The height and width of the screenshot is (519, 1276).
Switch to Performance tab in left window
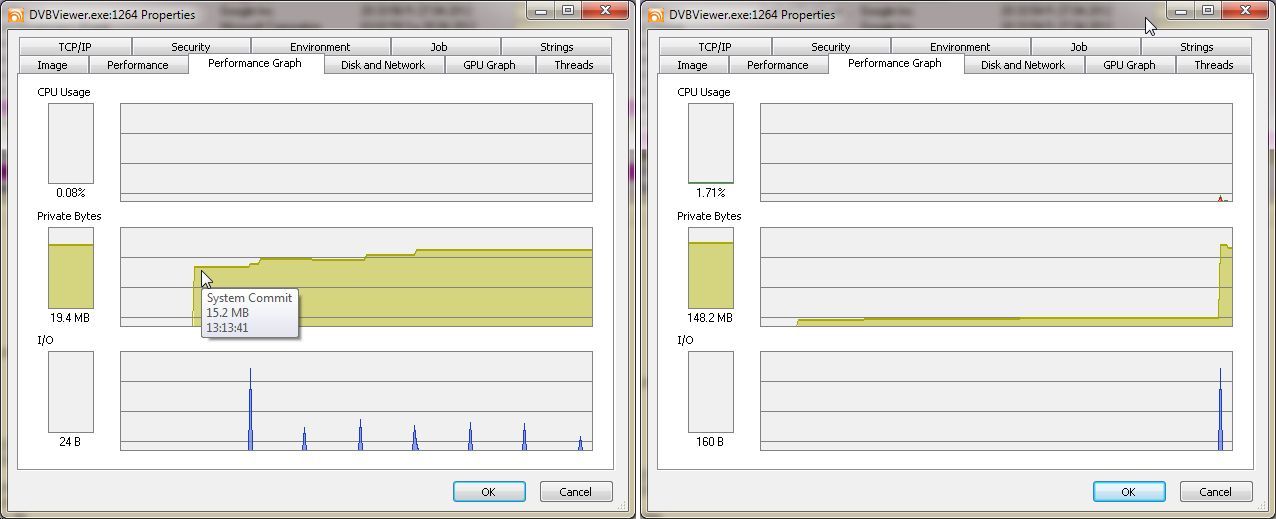138,65
